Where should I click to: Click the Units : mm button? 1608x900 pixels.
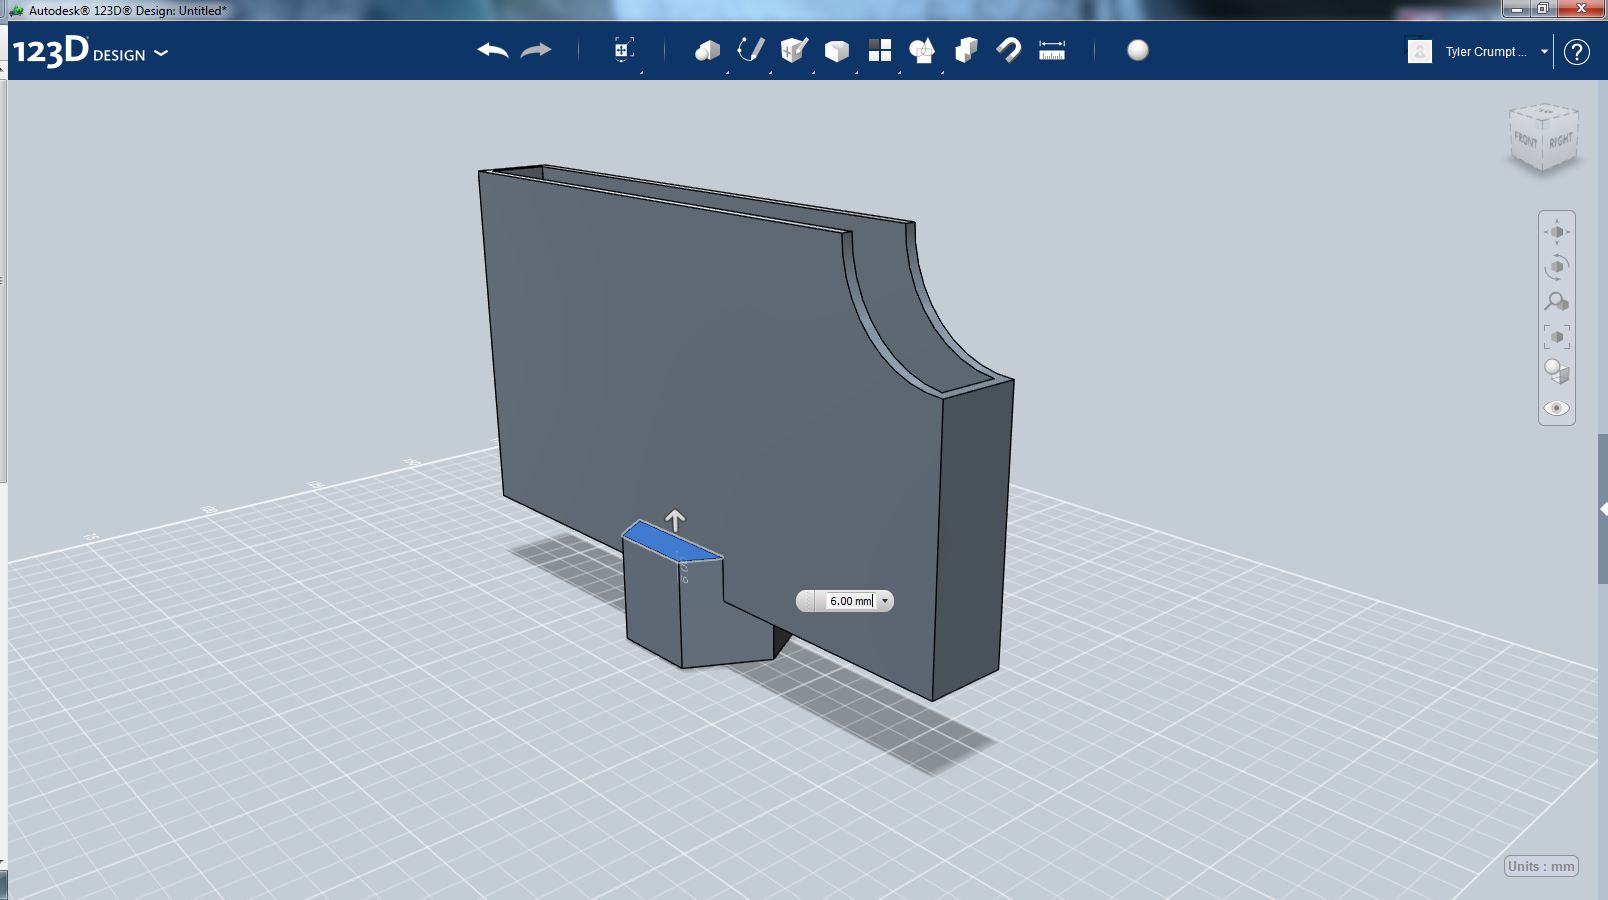pos(1541,866)
